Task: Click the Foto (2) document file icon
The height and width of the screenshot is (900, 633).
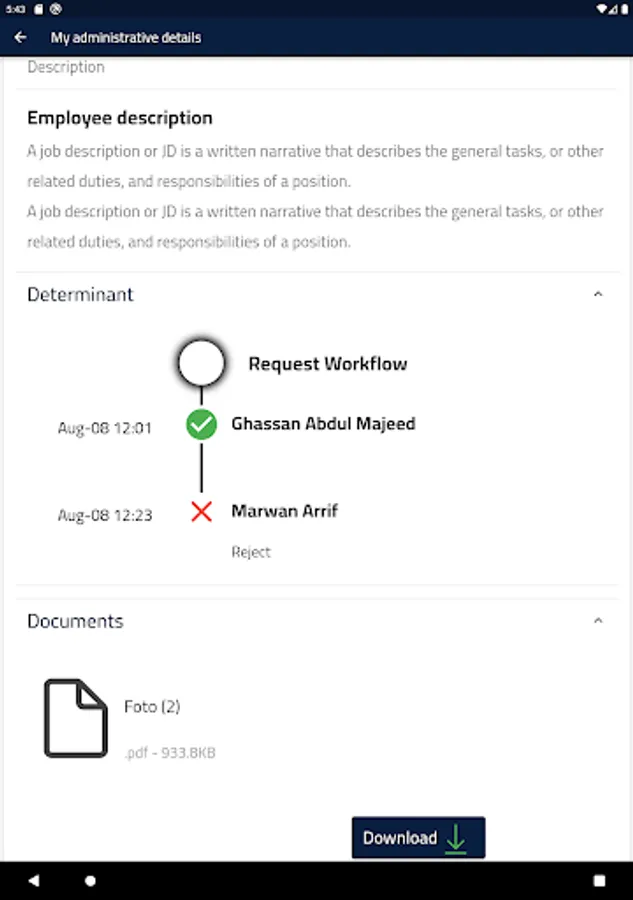Action: [x=75, y=718]
